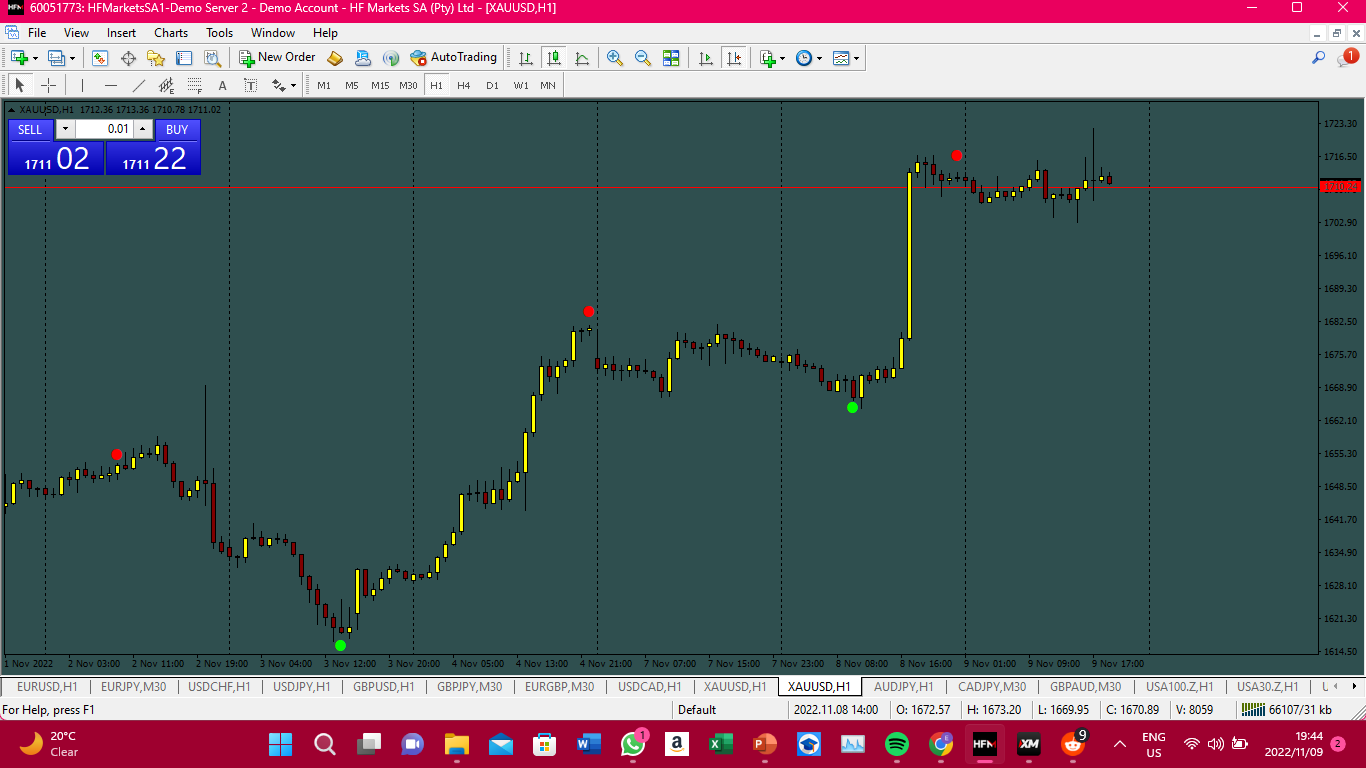
Task: Toggle chart Auto Scroll
Action: coord(706,58)
